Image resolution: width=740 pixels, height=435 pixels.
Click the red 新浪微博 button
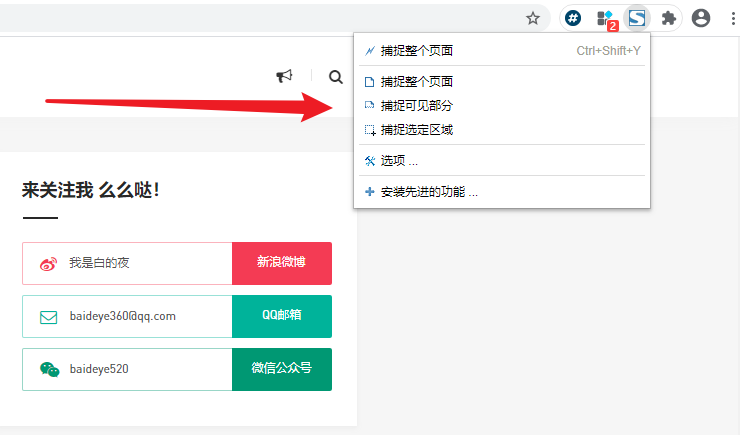pos(282,263)
